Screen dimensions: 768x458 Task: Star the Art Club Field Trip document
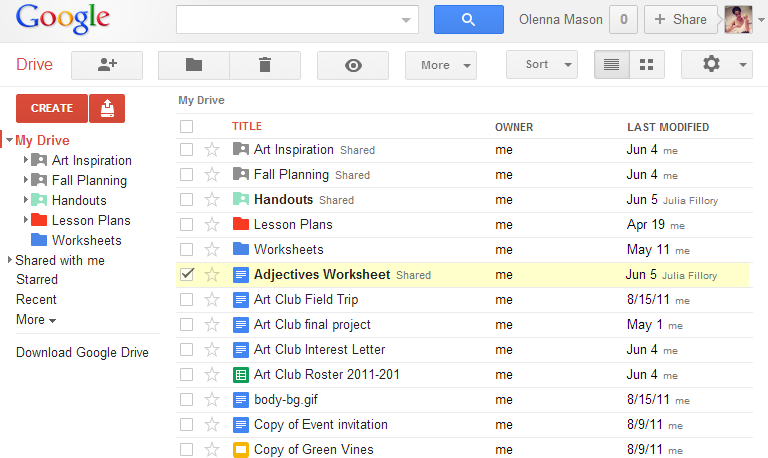211,300
